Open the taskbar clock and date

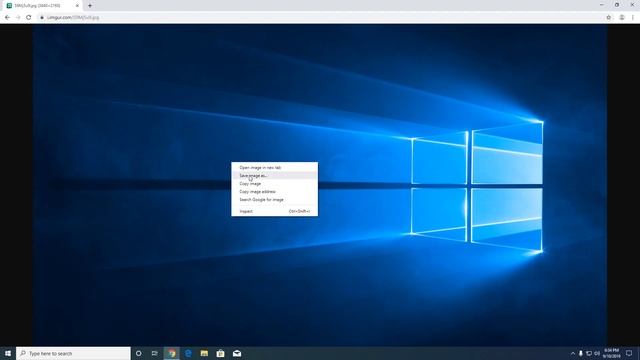coord(611,353)
